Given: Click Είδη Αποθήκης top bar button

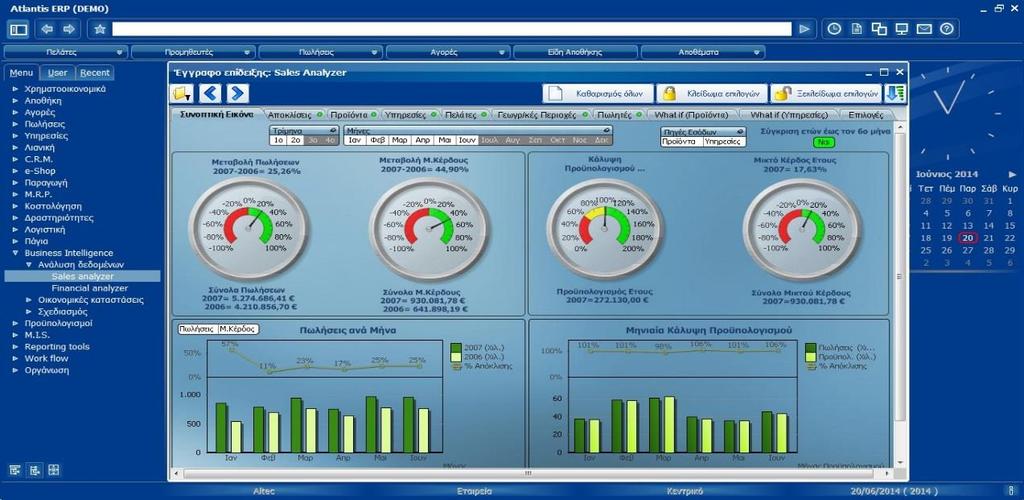Looking at the screenshot, I should click(575, 52).
